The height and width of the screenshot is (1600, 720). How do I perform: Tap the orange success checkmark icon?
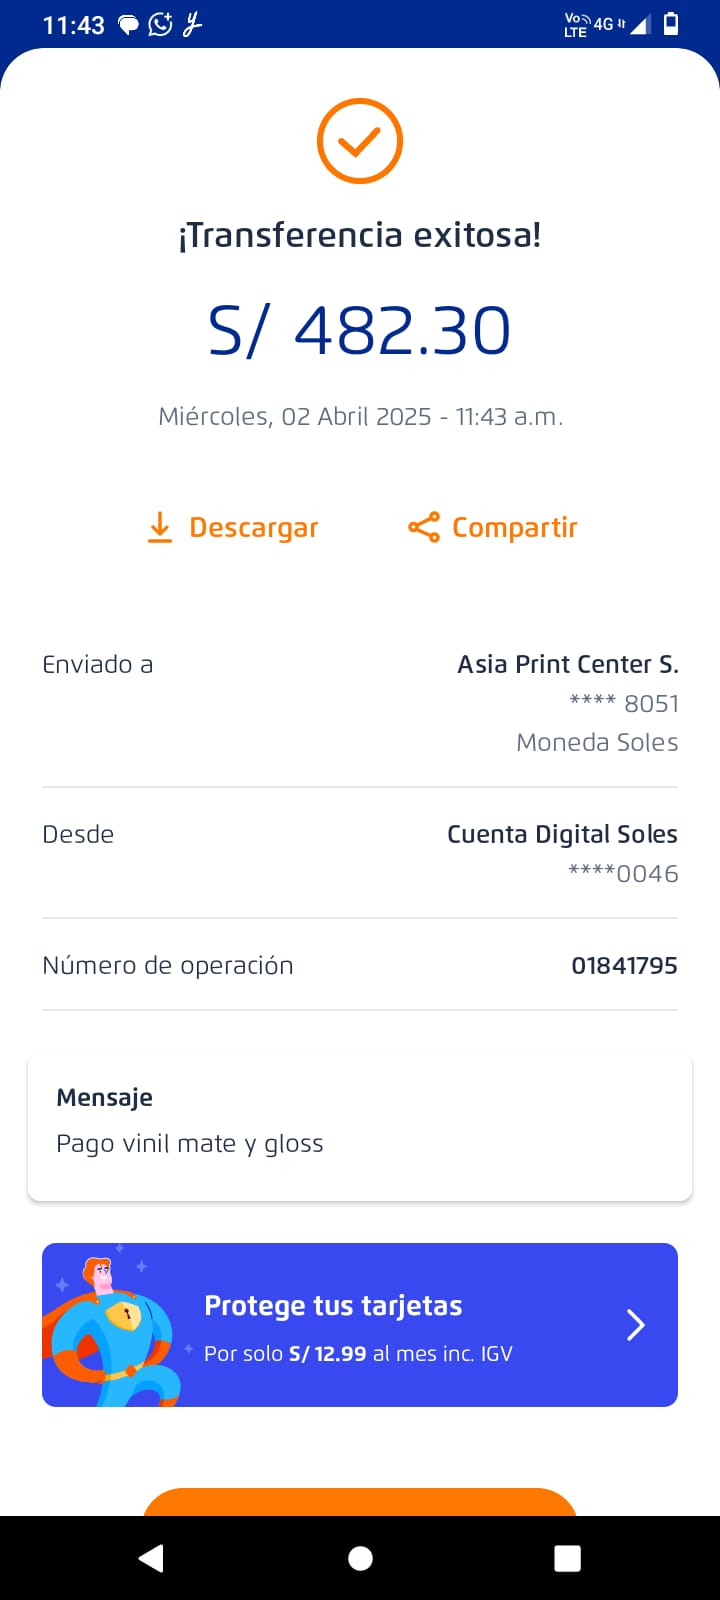tap(360, 141)
